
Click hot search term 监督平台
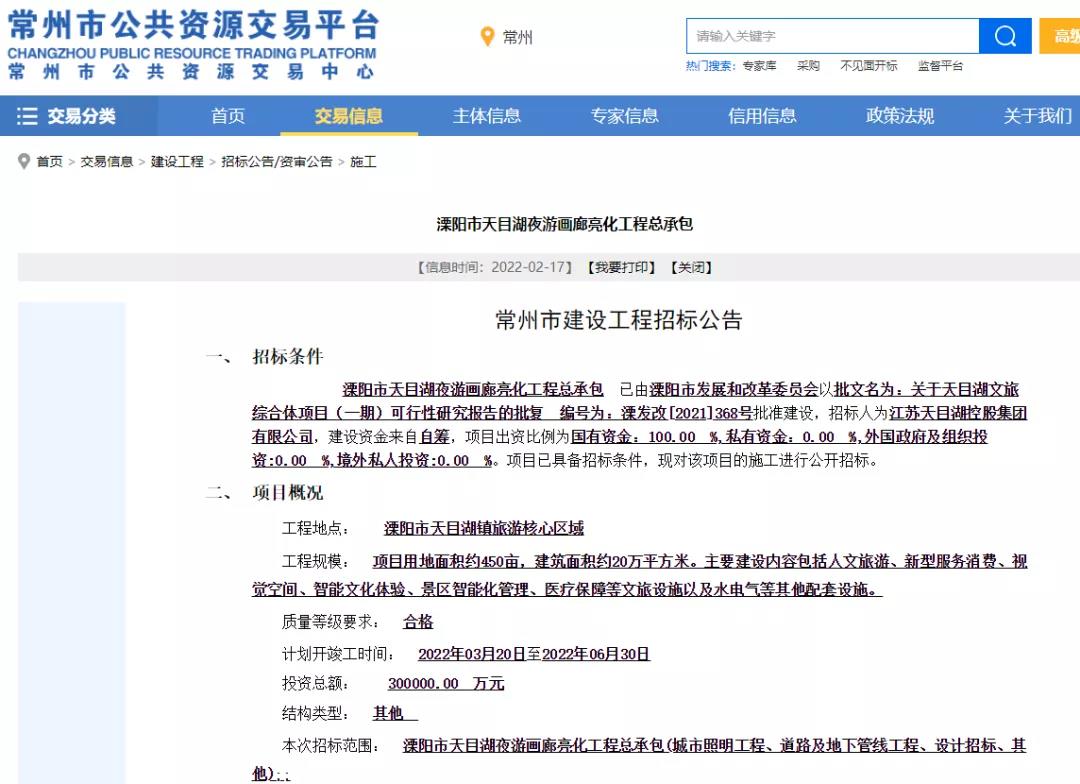click(940, 65)
